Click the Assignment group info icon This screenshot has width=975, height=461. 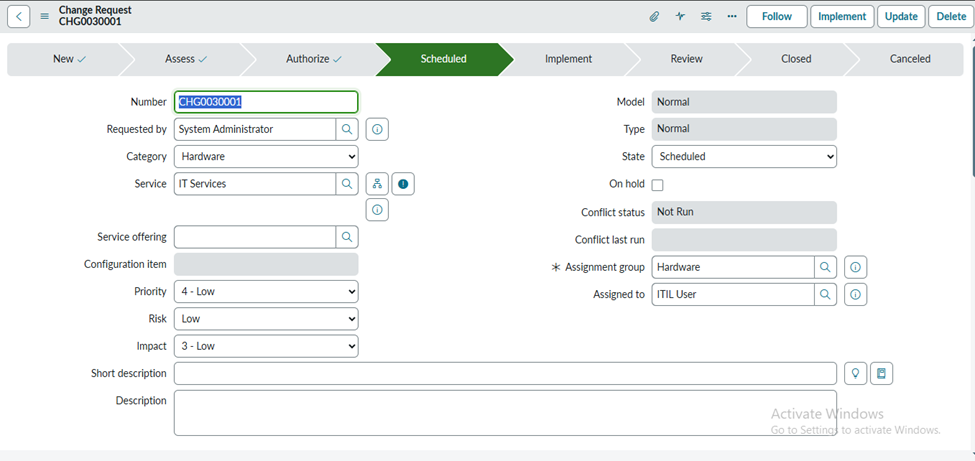click(855, 267)
